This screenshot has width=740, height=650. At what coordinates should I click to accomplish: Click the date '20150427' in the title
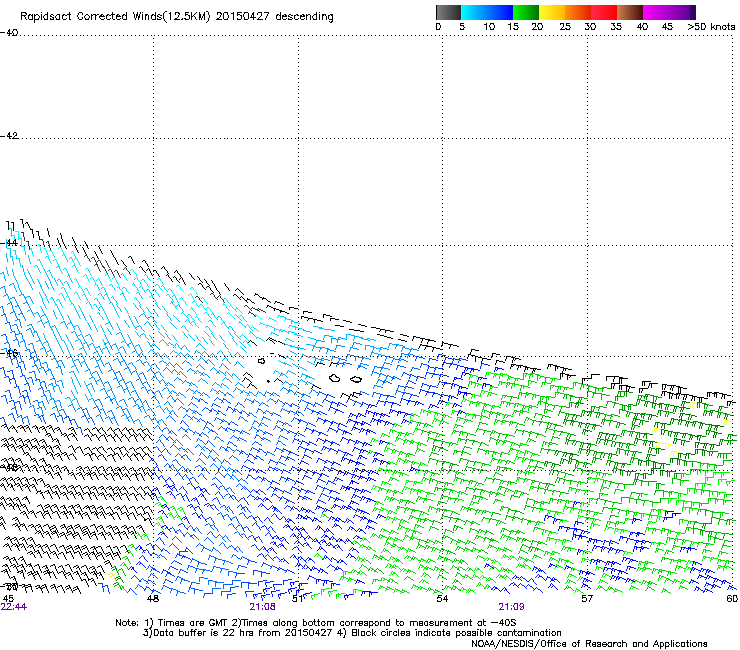tap(242, 16)
